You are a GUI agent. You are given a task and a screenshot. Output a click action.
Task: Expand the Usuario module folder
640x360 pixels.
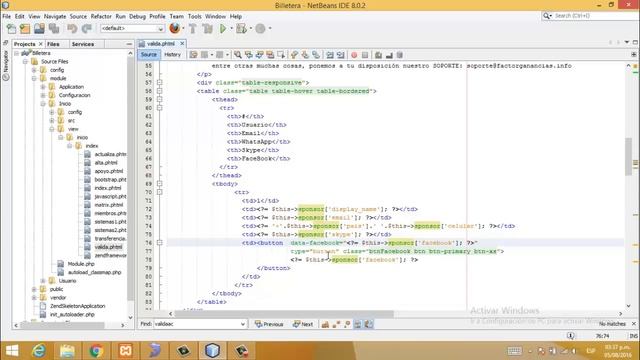(x=43, y=281)
